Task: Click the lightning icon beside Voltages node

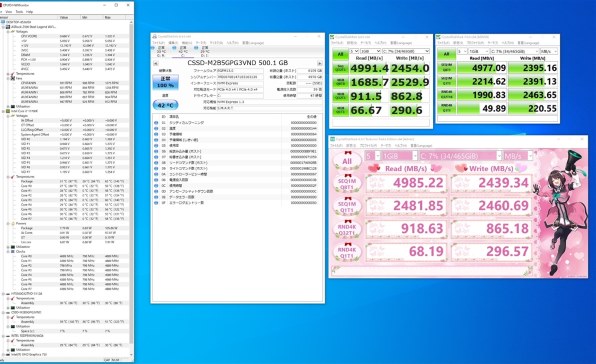Action: tap(13, 32)
